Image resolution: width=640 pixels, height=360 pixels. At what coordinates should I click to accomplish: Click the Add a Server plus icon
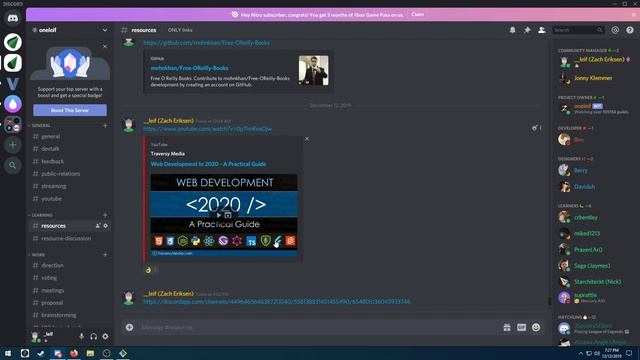pos(13,145)
